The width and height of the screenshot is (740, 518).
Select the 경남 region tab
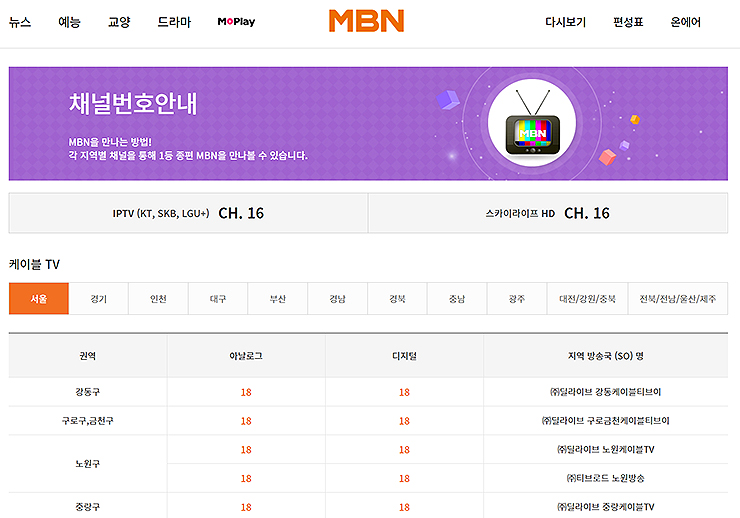click(x=337, y=299)
